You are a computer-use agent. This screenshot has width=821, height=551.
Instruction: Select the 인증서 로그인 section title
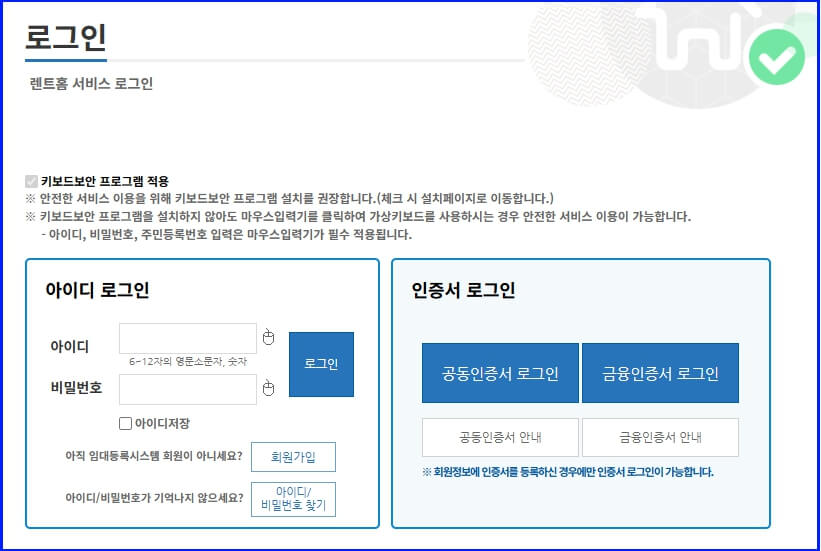pyautogui.click(x=463, y=290)
